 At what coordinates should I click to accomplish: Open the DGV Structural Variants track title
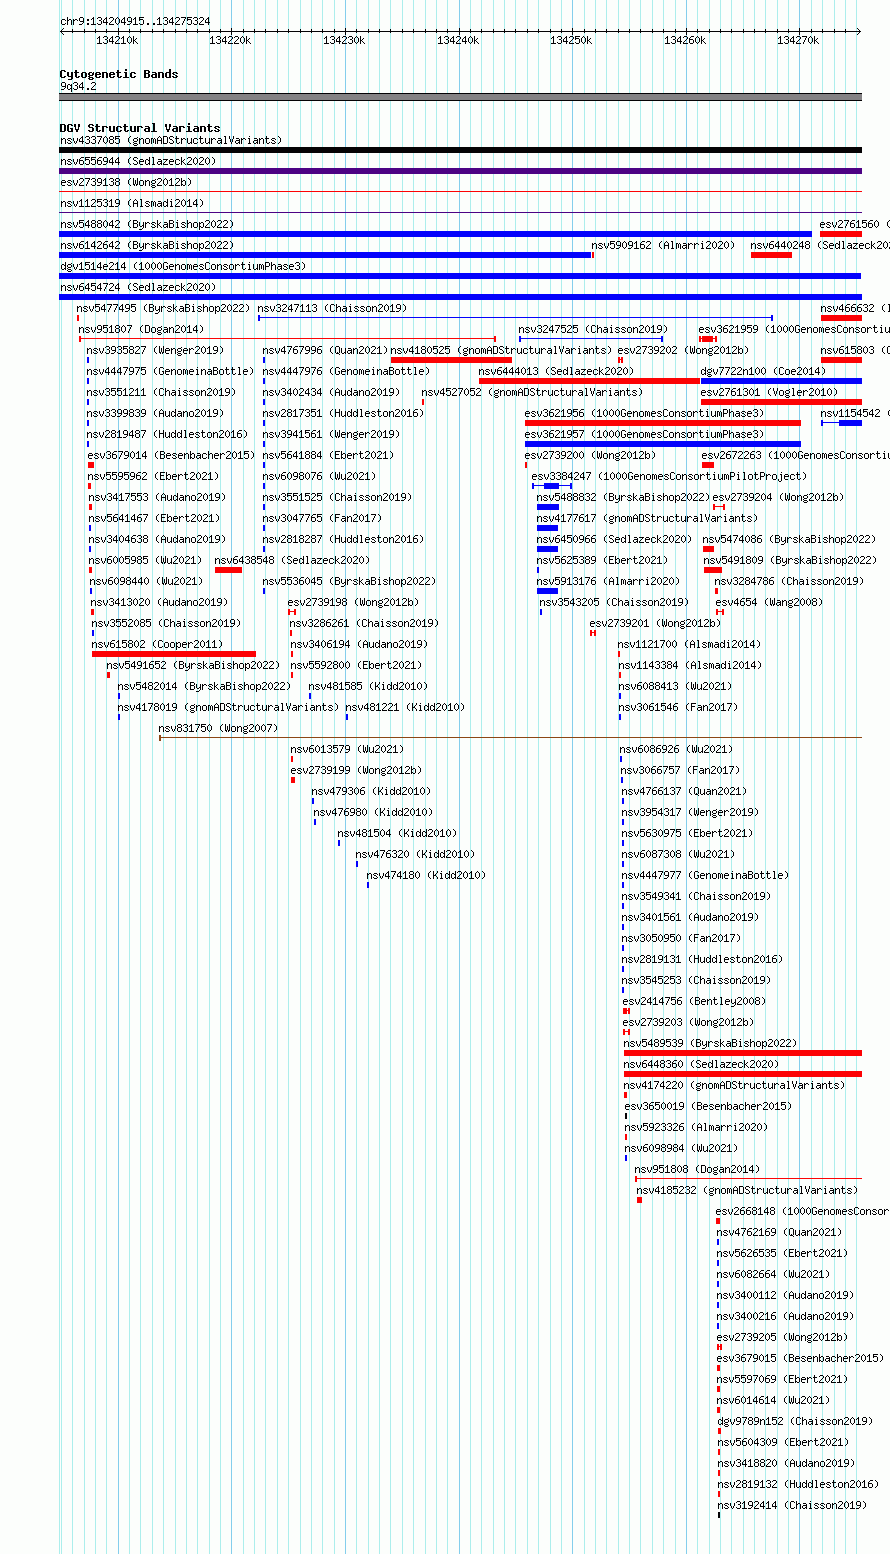pyautogui.click(x=140, y=128)
